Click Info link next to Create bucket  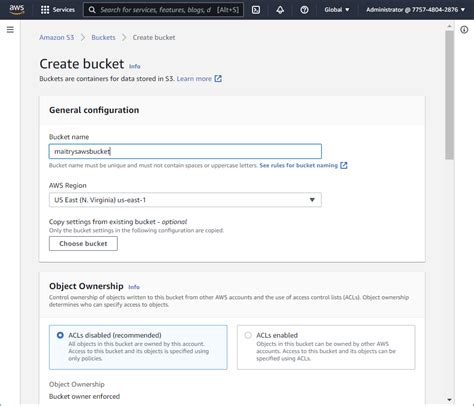click(135, 66)
